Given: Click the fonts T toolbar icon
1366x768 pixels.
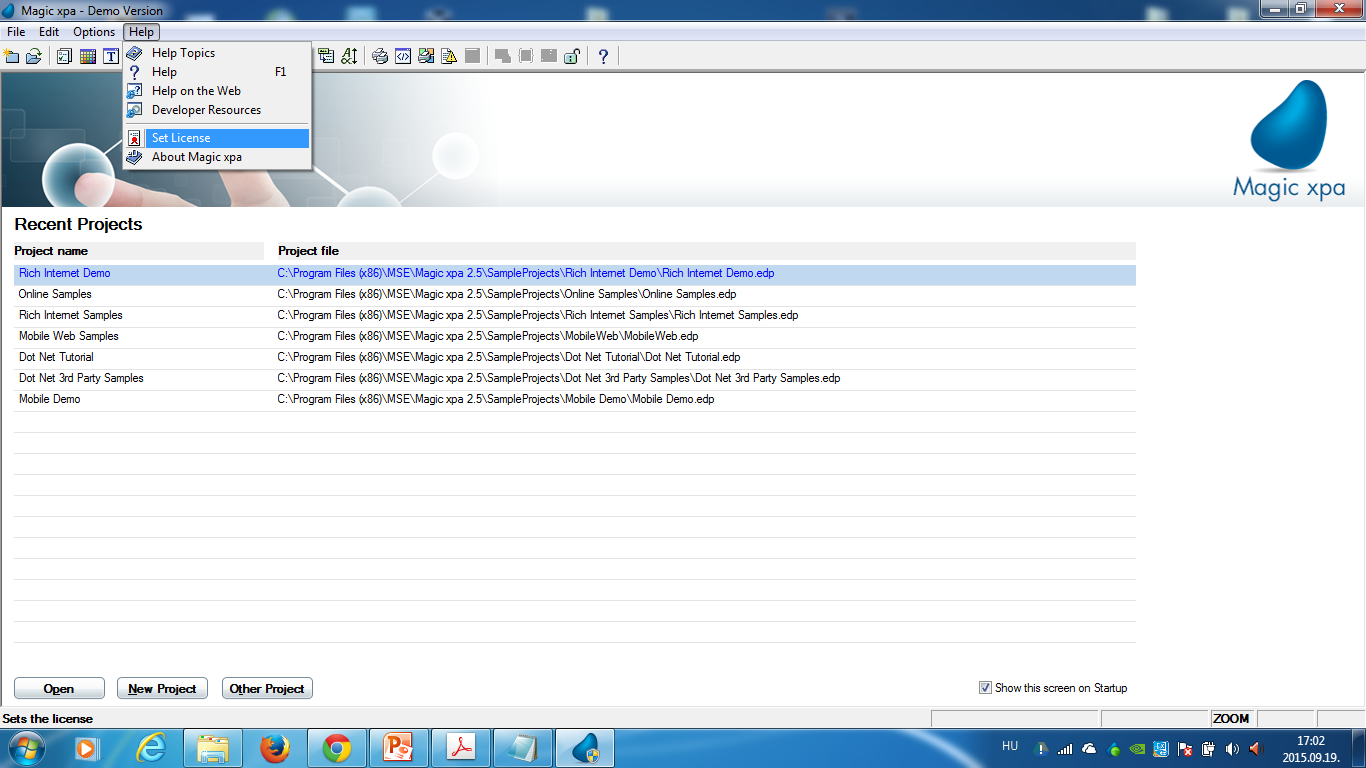Looking at the screenshot, I should (111, 56).
